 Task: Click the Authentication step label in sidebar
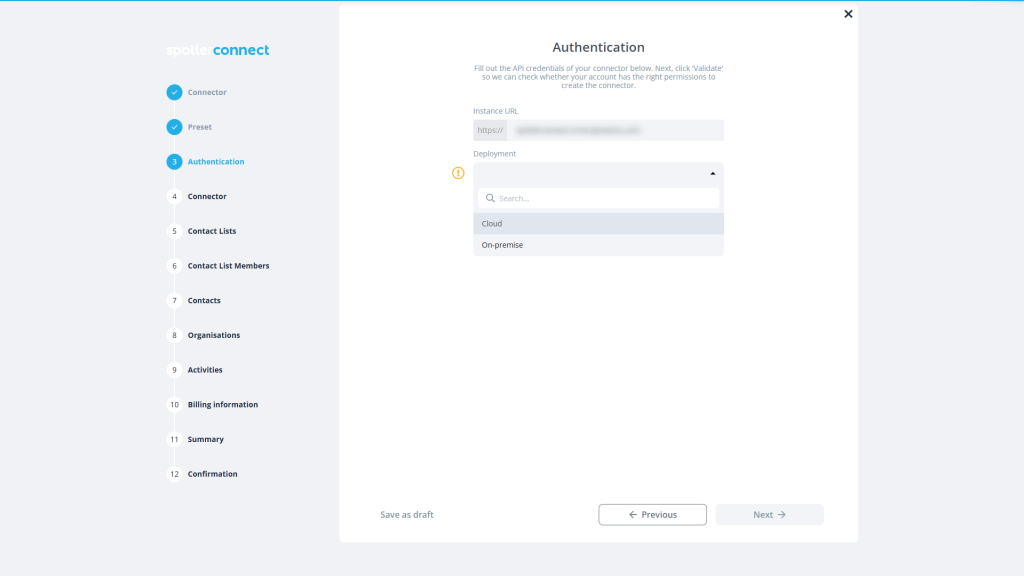[216, 161]
